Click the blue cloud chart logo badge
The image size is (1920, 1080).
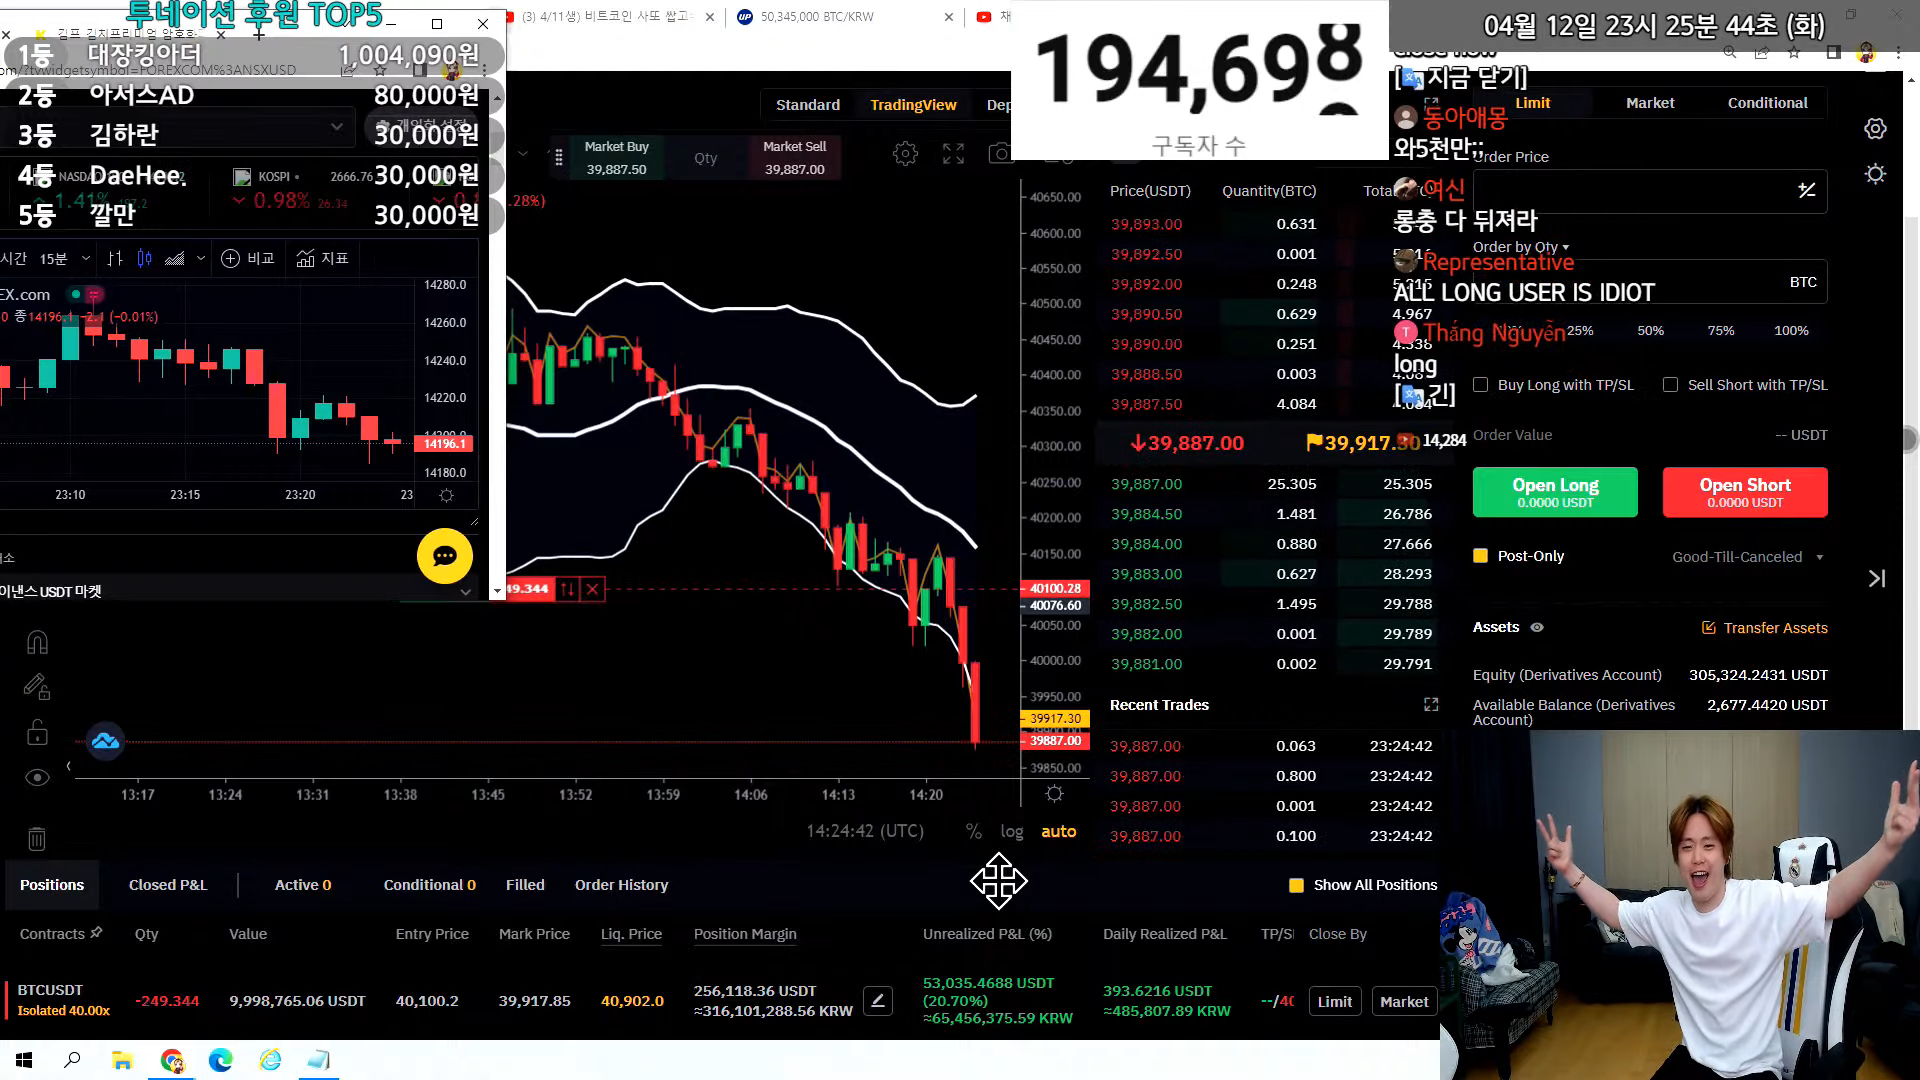[x=105, y=741]
